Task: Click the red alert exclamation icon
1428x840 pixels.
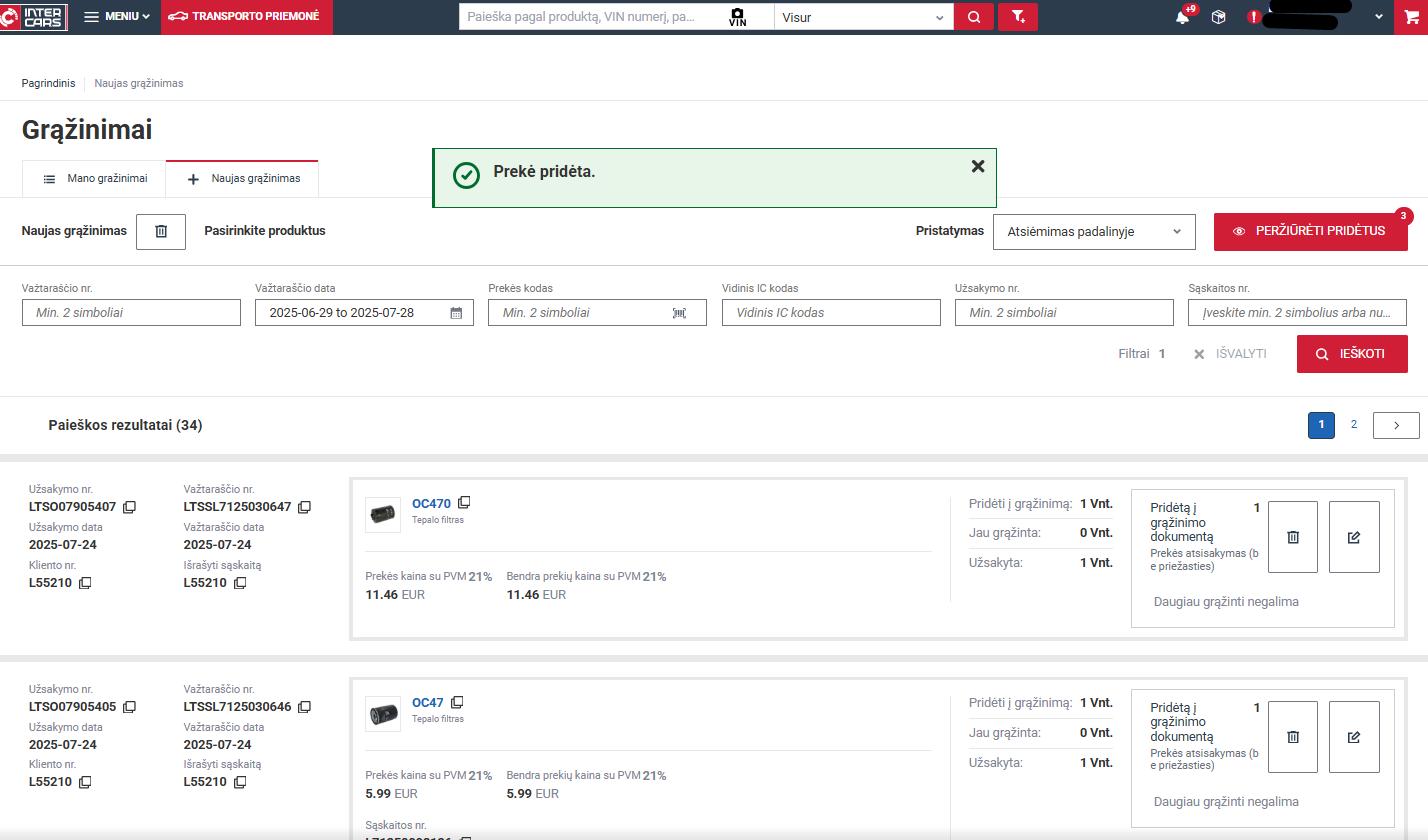Action: click(x=1253, y=17)
